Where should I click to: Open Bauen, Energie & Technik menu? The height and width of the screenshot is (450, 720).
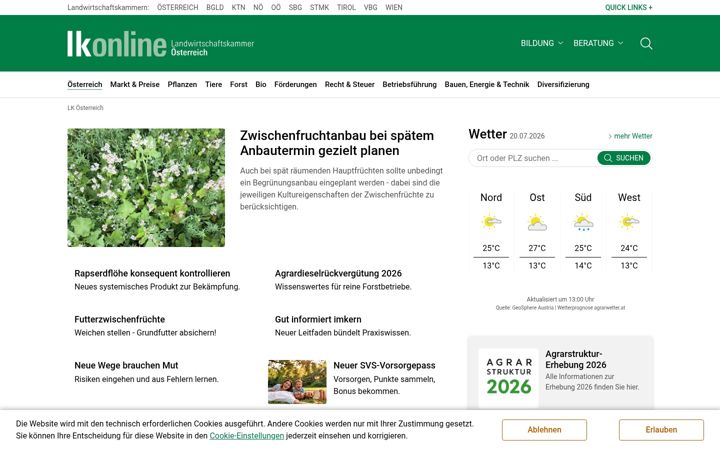coord(487,84)
